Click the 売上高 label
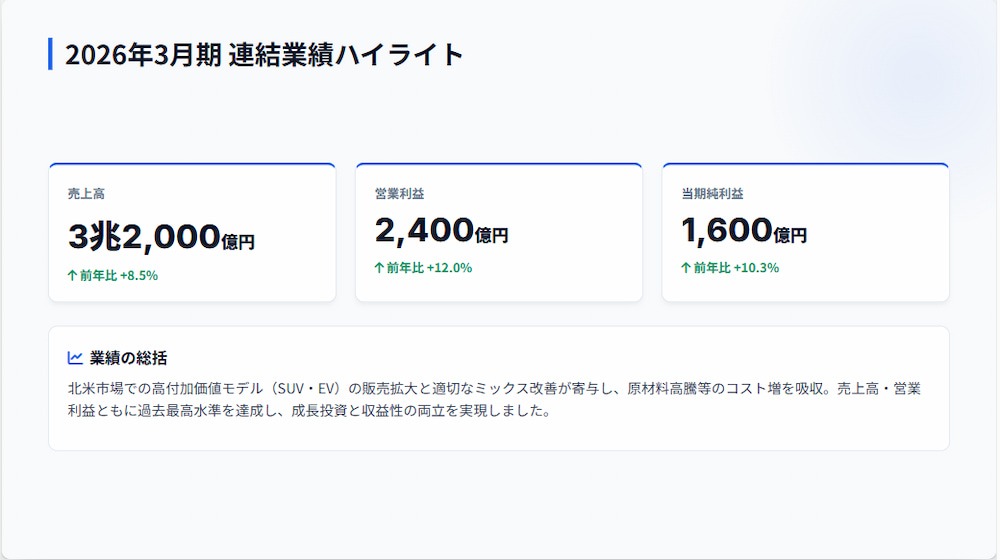 pos(86,193)
